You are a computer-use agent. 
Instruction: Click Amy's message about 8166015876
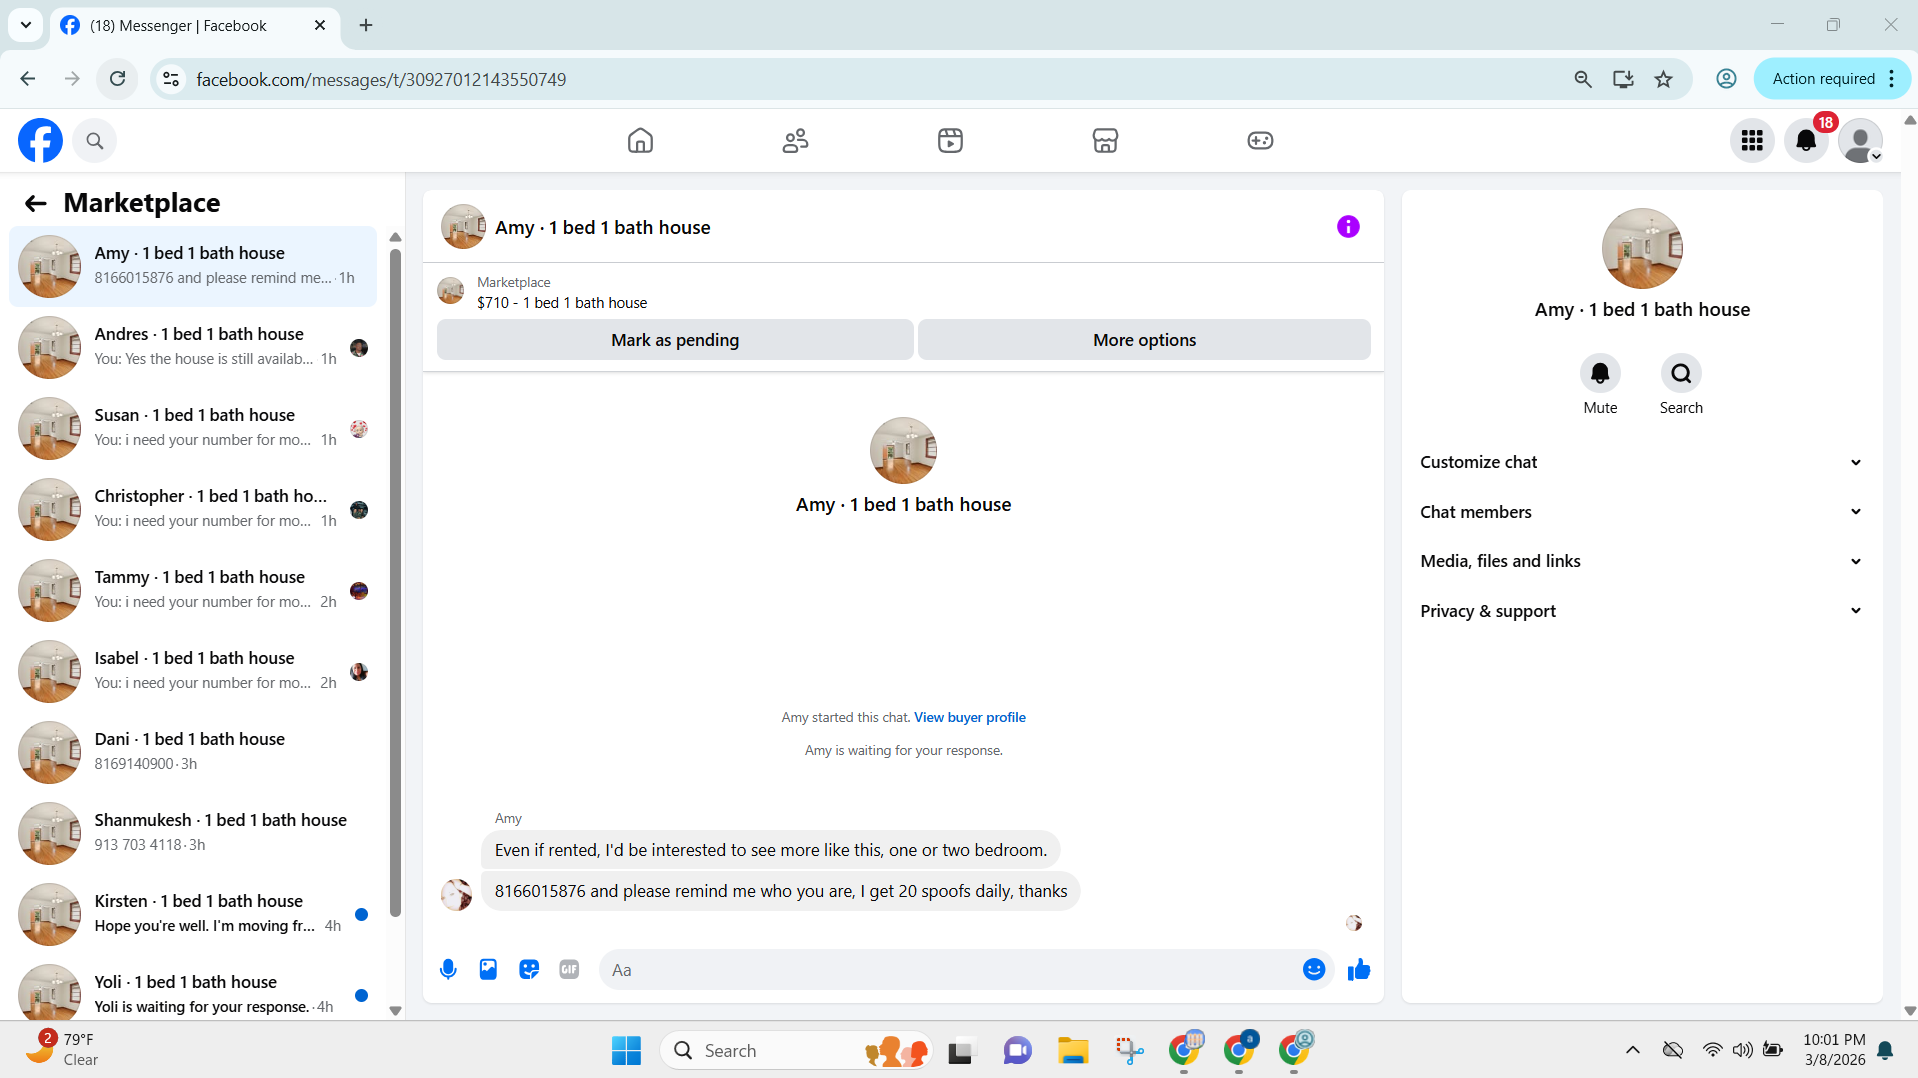point(780,891)
